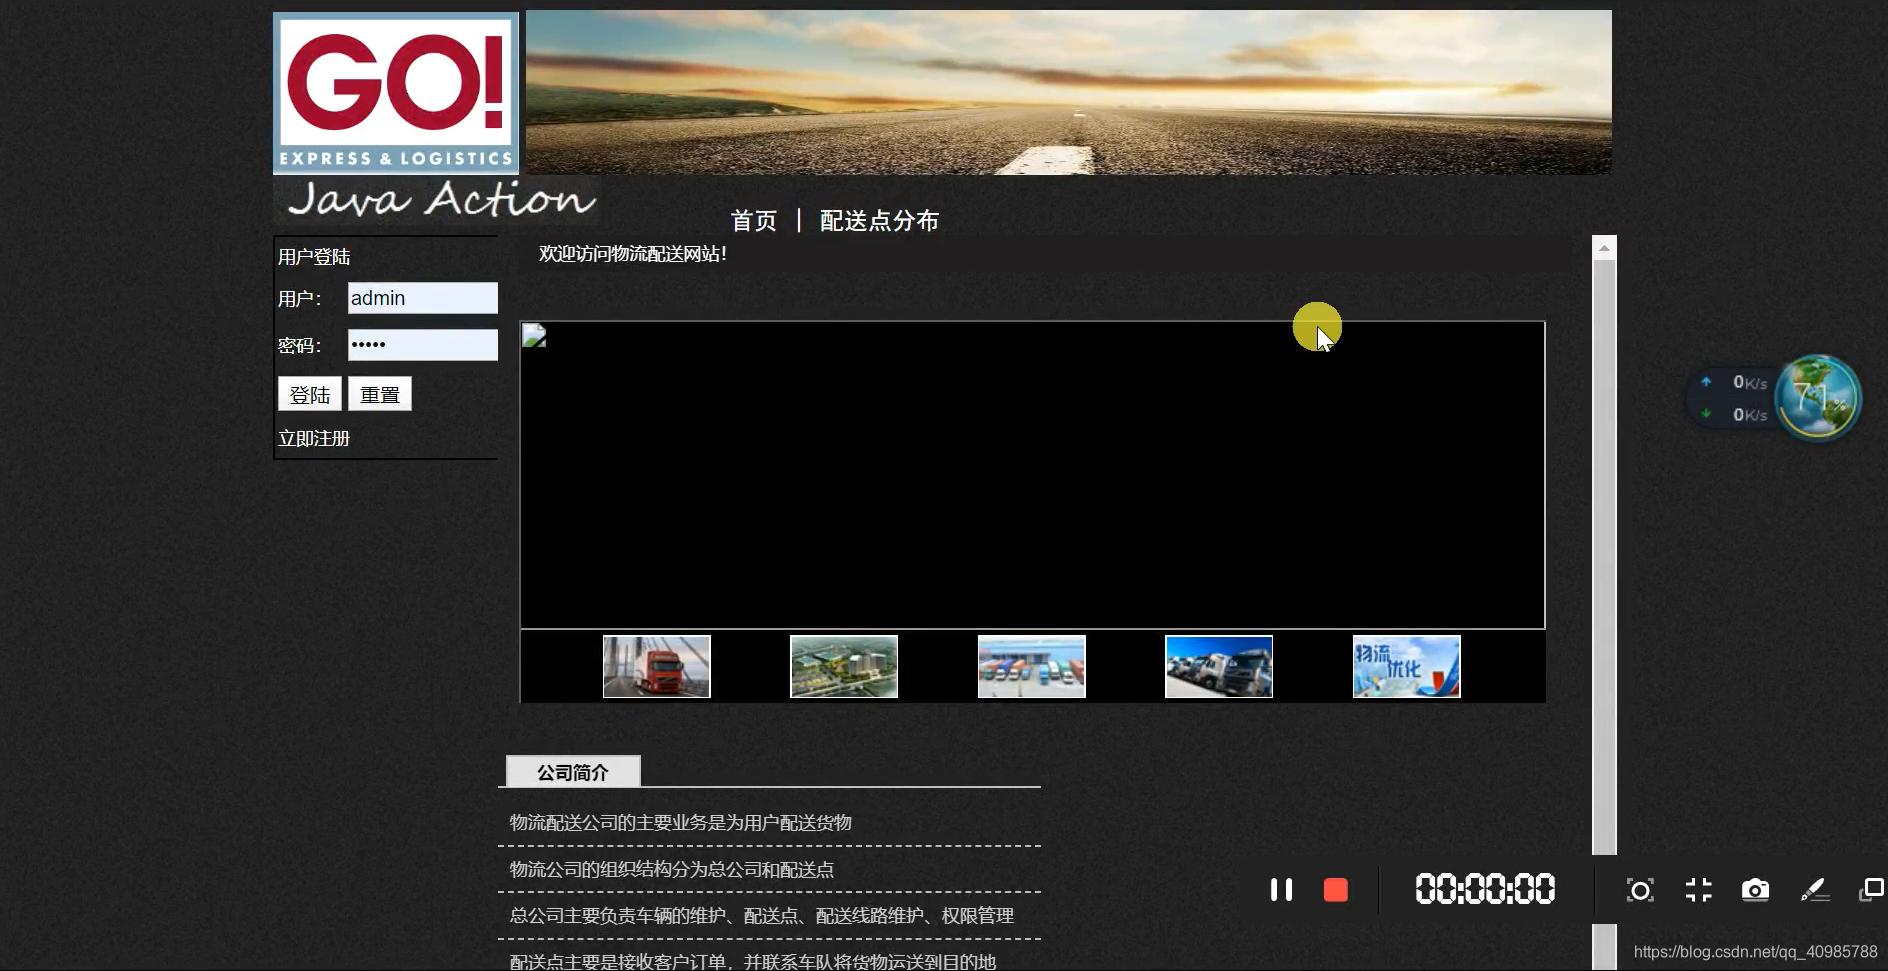
Task: Select the aerial building complex thumbnail
Action: coord(844,666)
